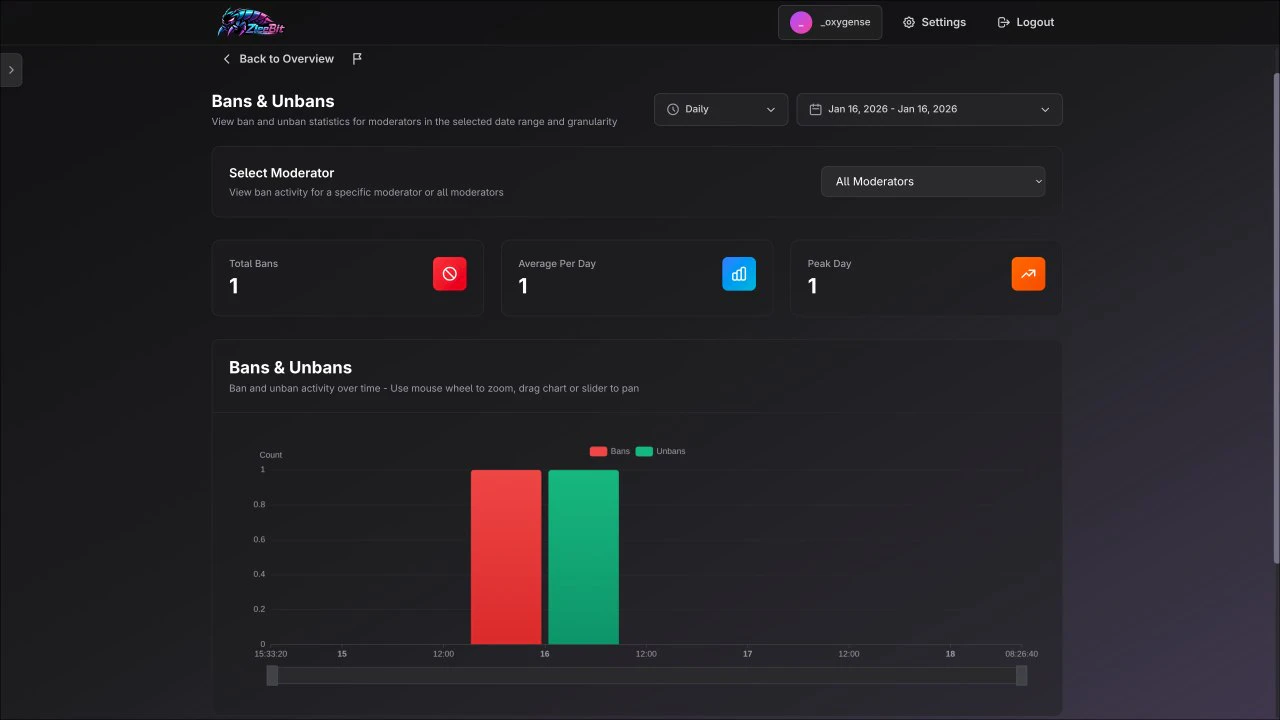The height and width of the screenshot is (720, 1280).
Task: Click the ZipBit logo in the header
Action: tap(250, 22)
